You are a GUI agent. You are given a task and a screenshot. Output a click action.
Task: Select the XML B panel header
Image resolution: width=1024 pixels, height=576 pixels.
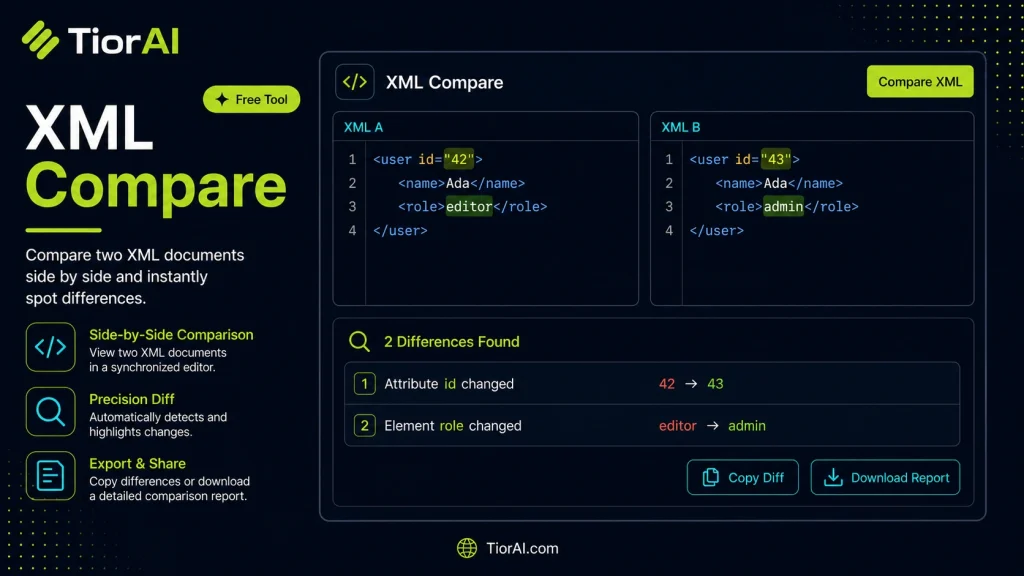812,127
